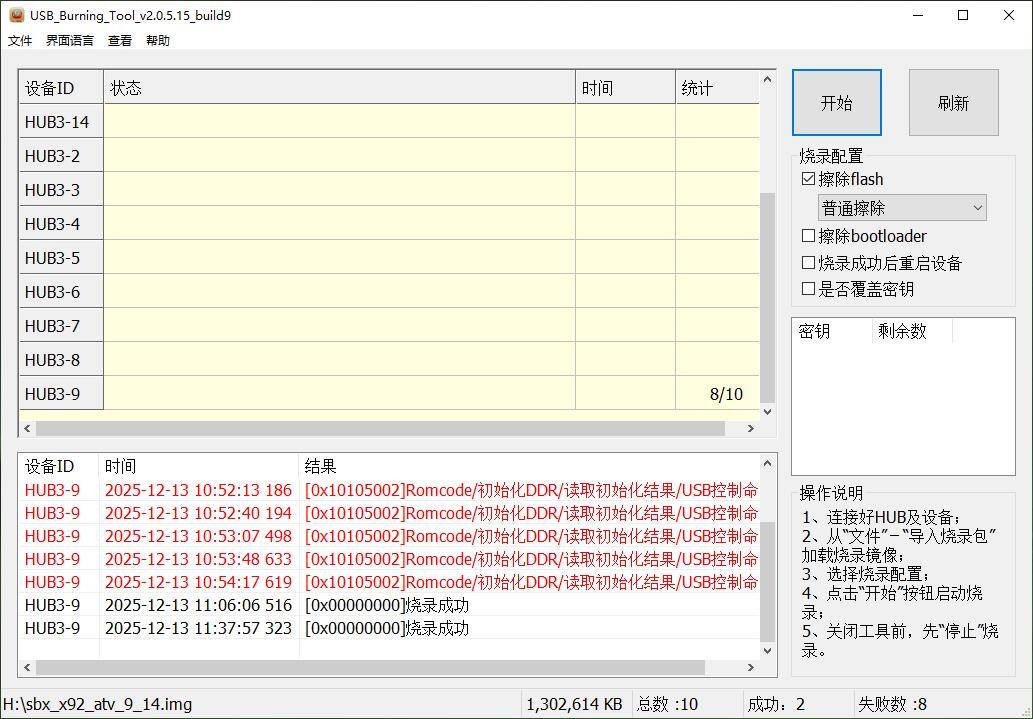Click the device list vertical scrollbar down arrow
1033x719 pixels.
pyautogui.click(x=766, y=411)
